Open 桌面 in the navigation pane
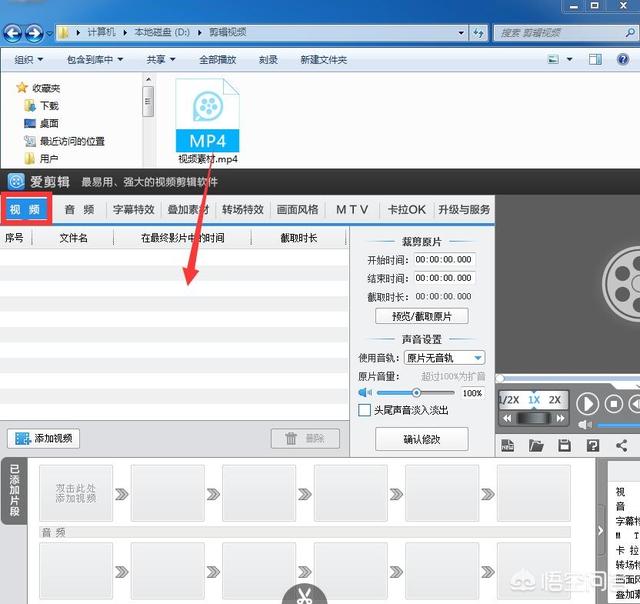The image size is (640, 604). pos(41,123)
